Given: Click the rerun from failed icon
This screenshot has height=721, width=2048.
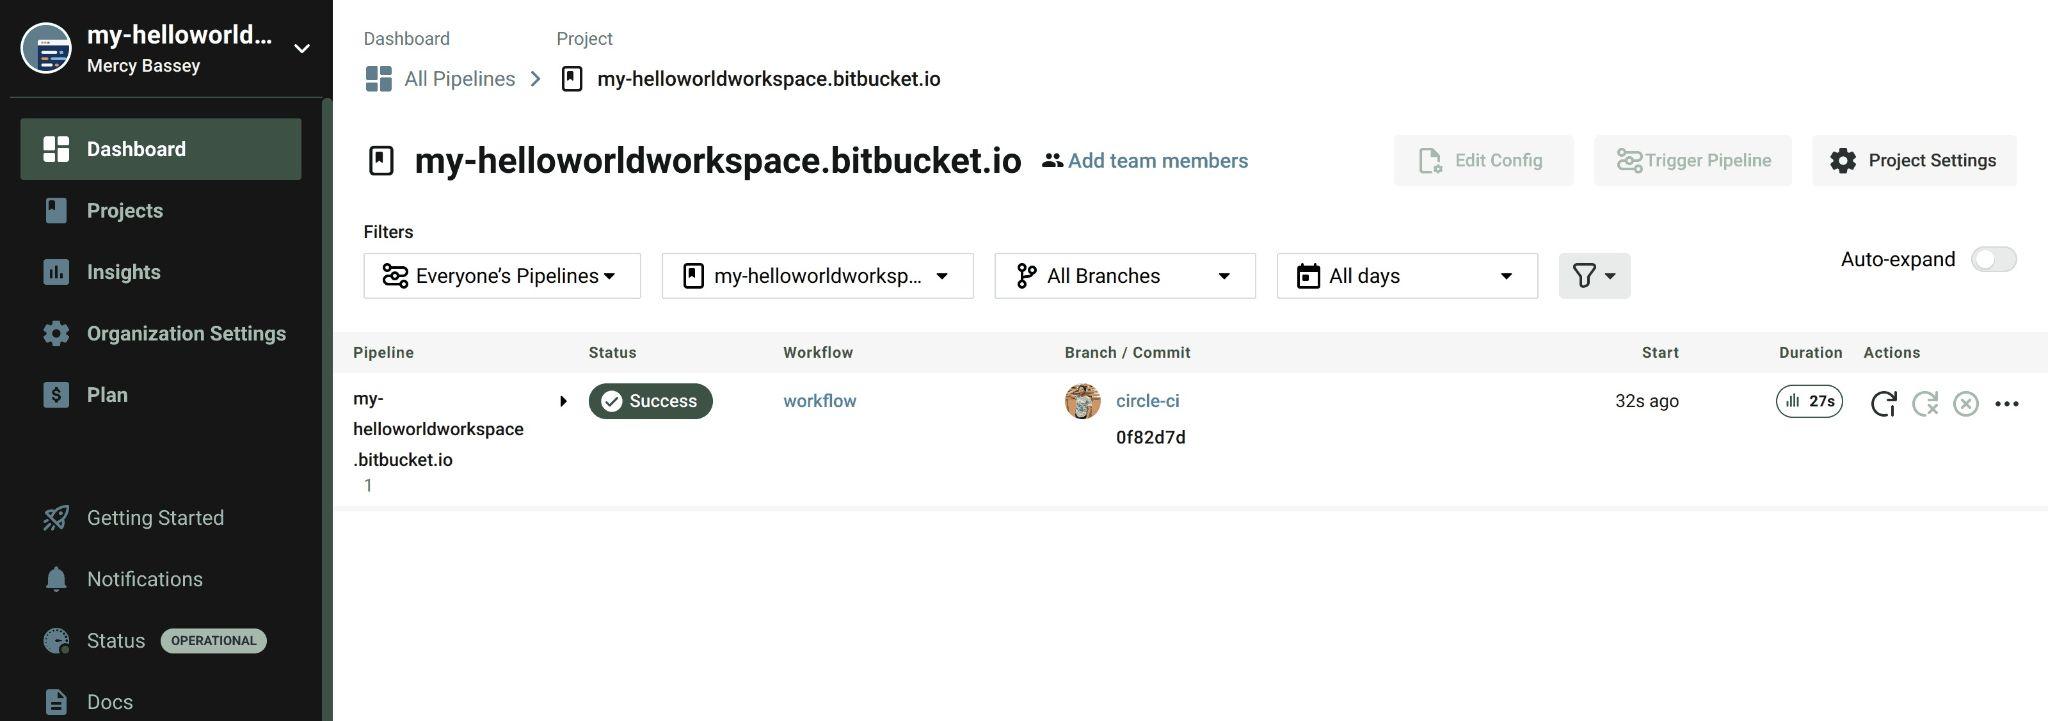Looking at the screenshot, I should [x=1925, y=404].
